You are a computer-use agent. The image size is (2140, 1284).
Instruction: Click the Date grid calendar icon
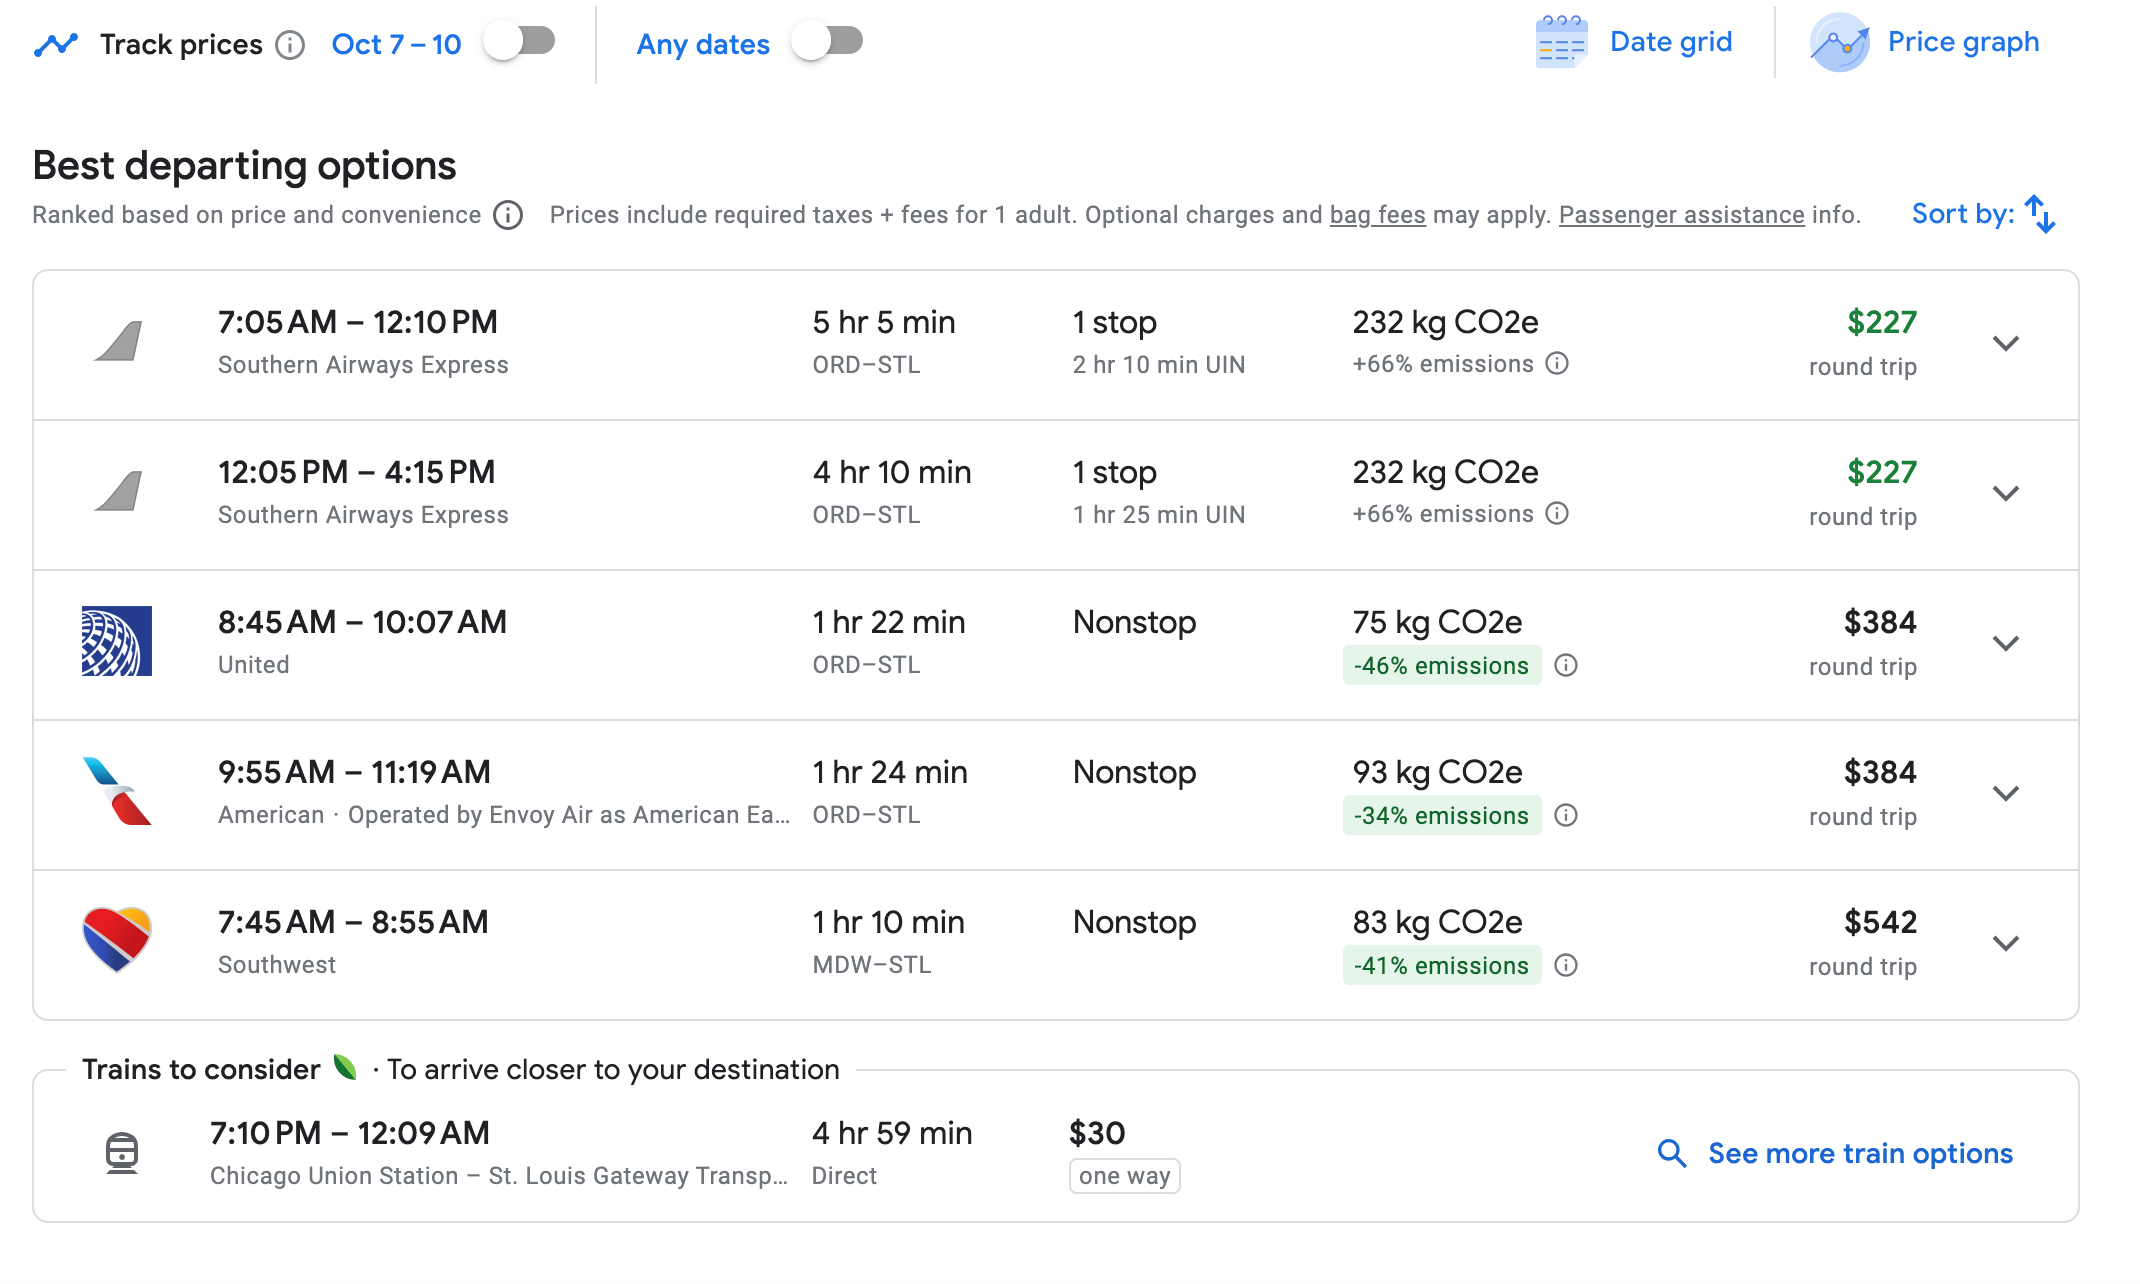tap(1560, 43)
